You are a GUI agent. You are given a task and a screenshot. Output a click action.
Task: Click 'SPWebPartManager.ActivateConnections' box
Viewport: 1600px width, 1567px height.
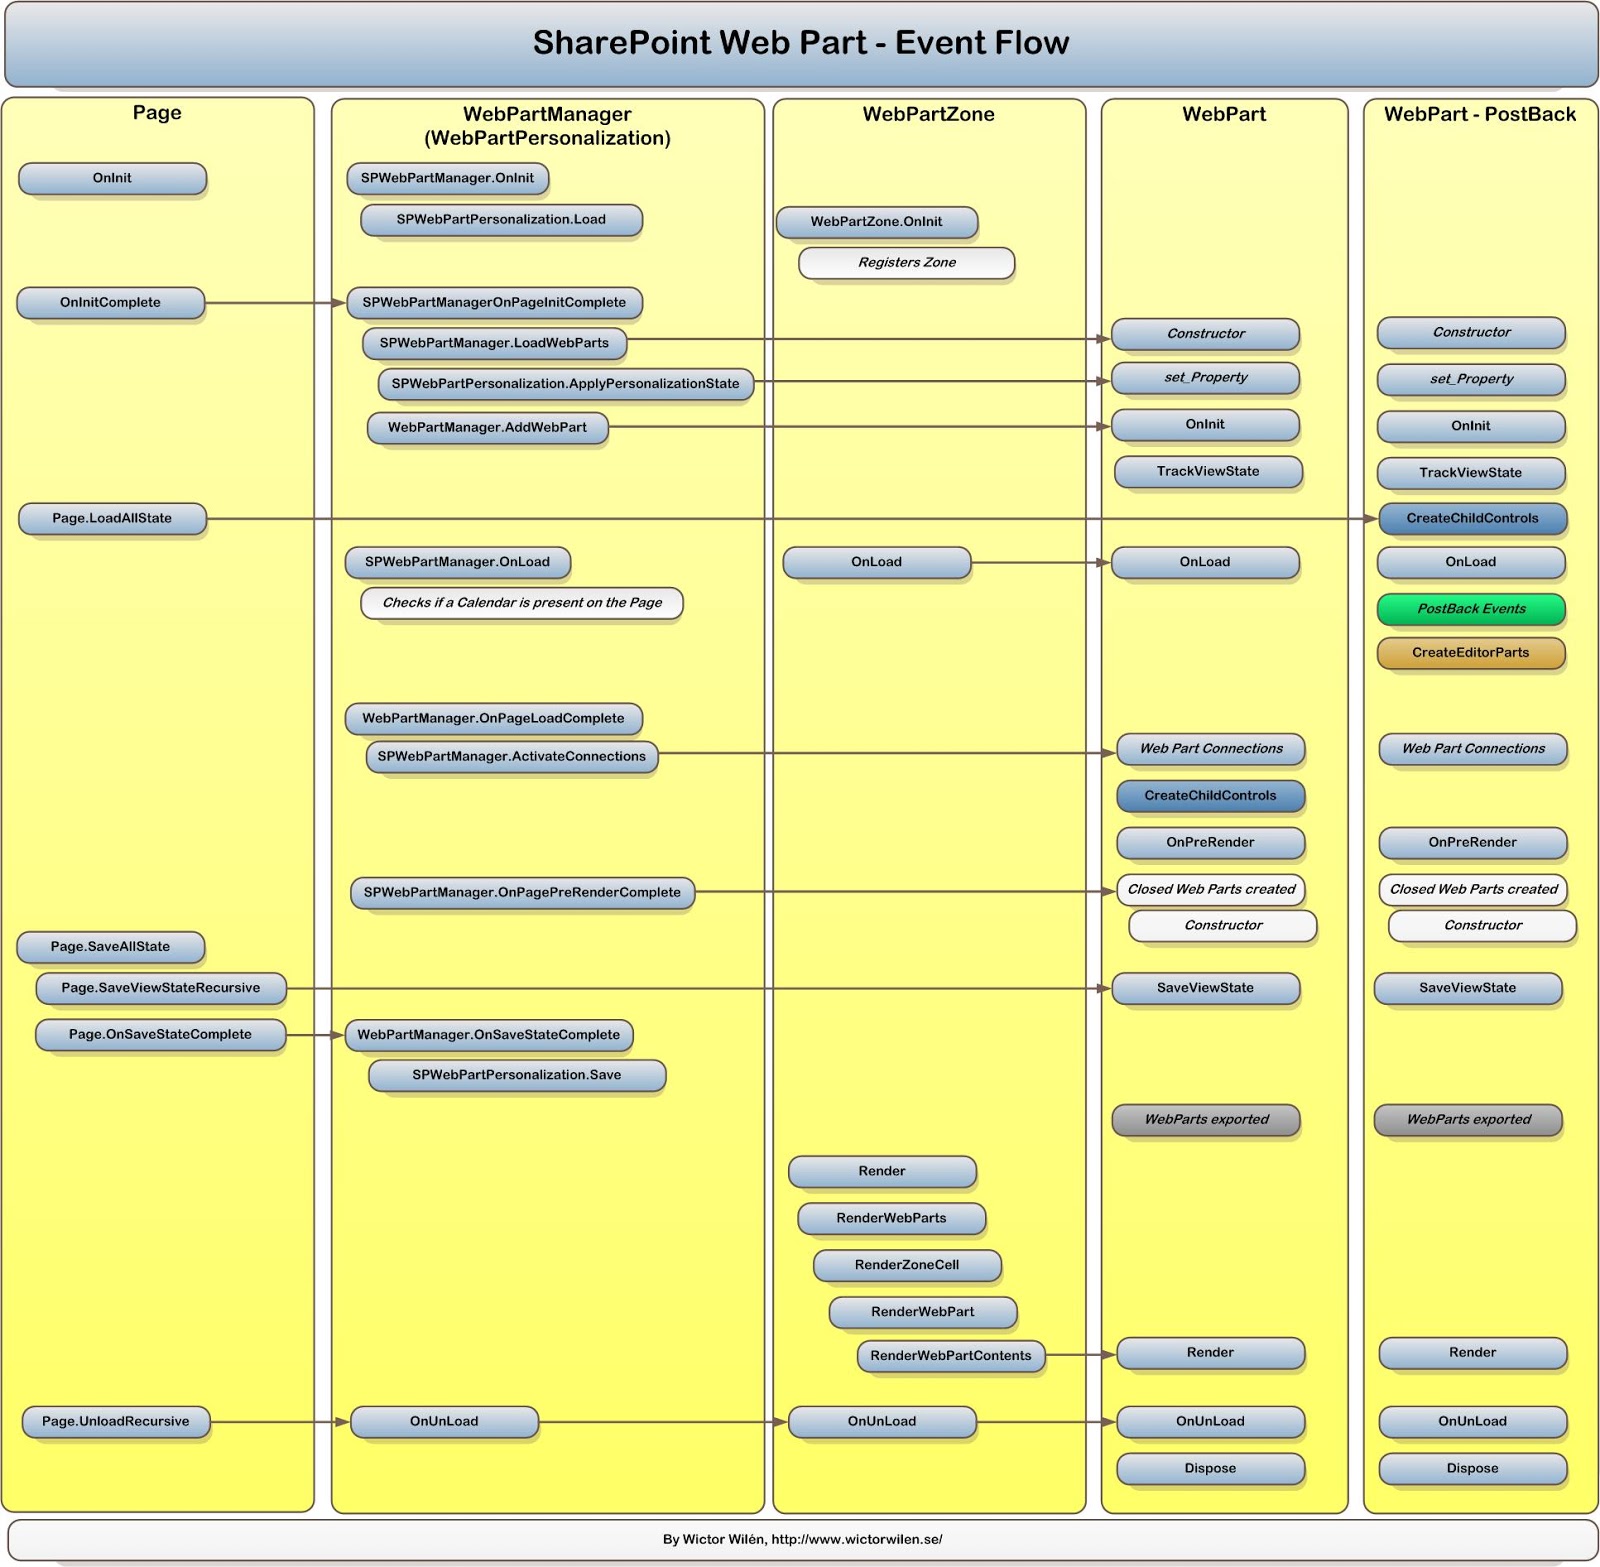[x=512, y=757]
